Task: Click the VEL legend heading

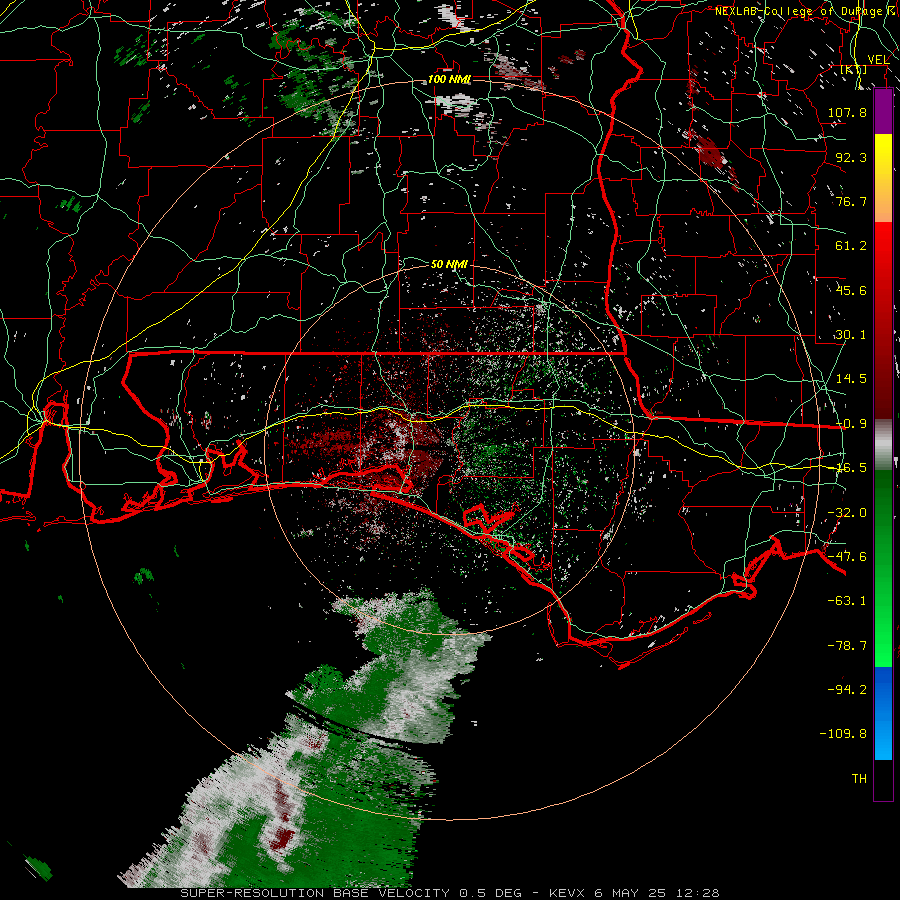Action: pyautogui.click(x=878, y=59)
